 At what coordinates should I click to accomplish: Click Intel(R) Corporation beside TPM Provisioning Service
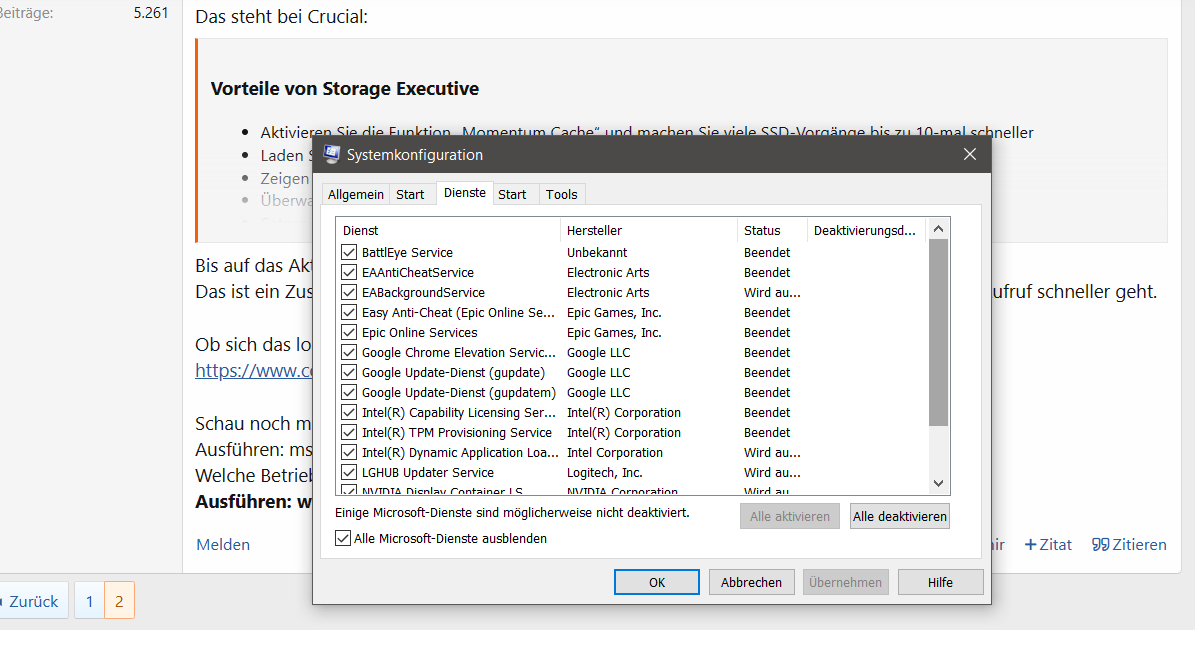(x=623, y=432)
